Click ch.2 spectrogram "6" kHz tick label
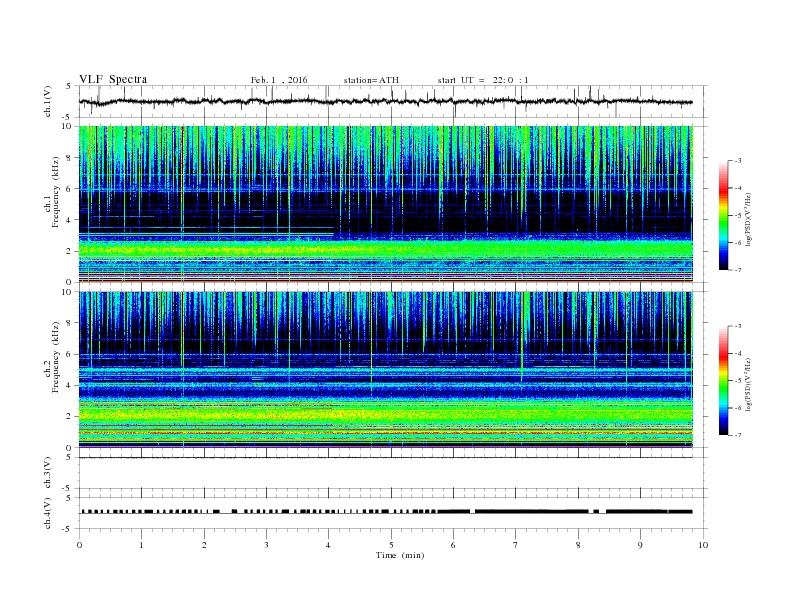 tap(69, 354)
